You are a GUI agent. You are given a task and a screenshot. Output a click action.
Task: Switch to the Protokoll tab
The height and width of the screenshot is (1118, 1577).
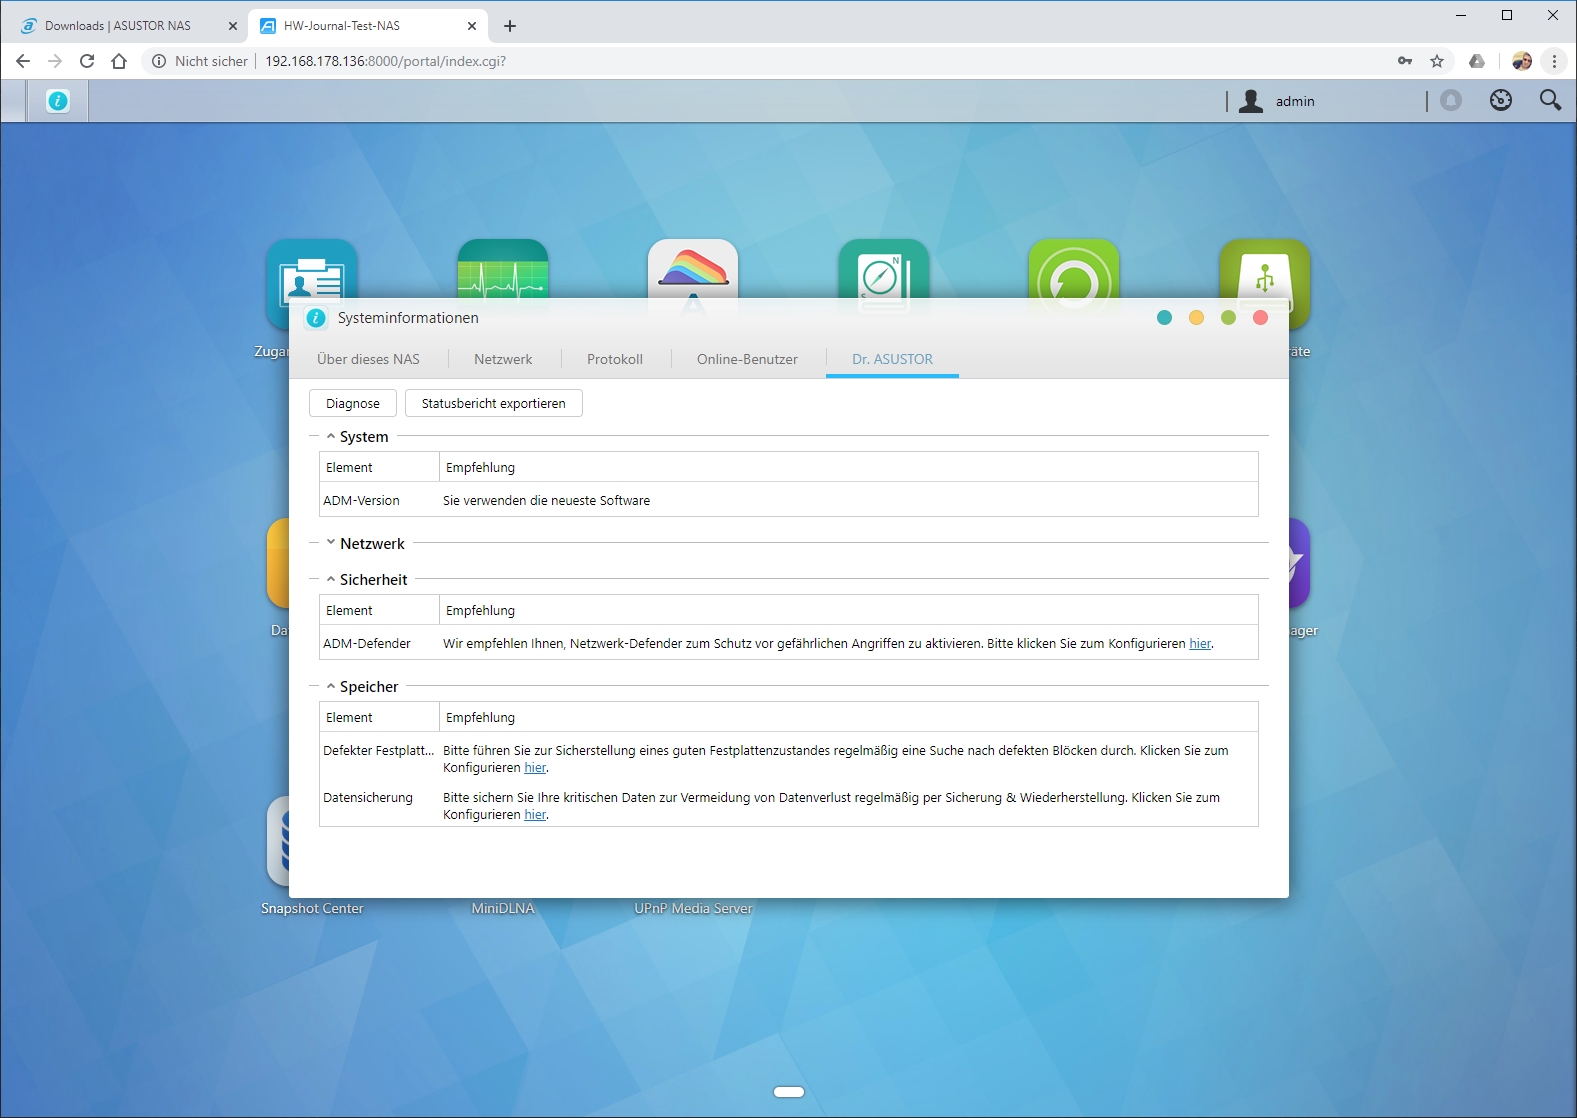pos(615,359)
